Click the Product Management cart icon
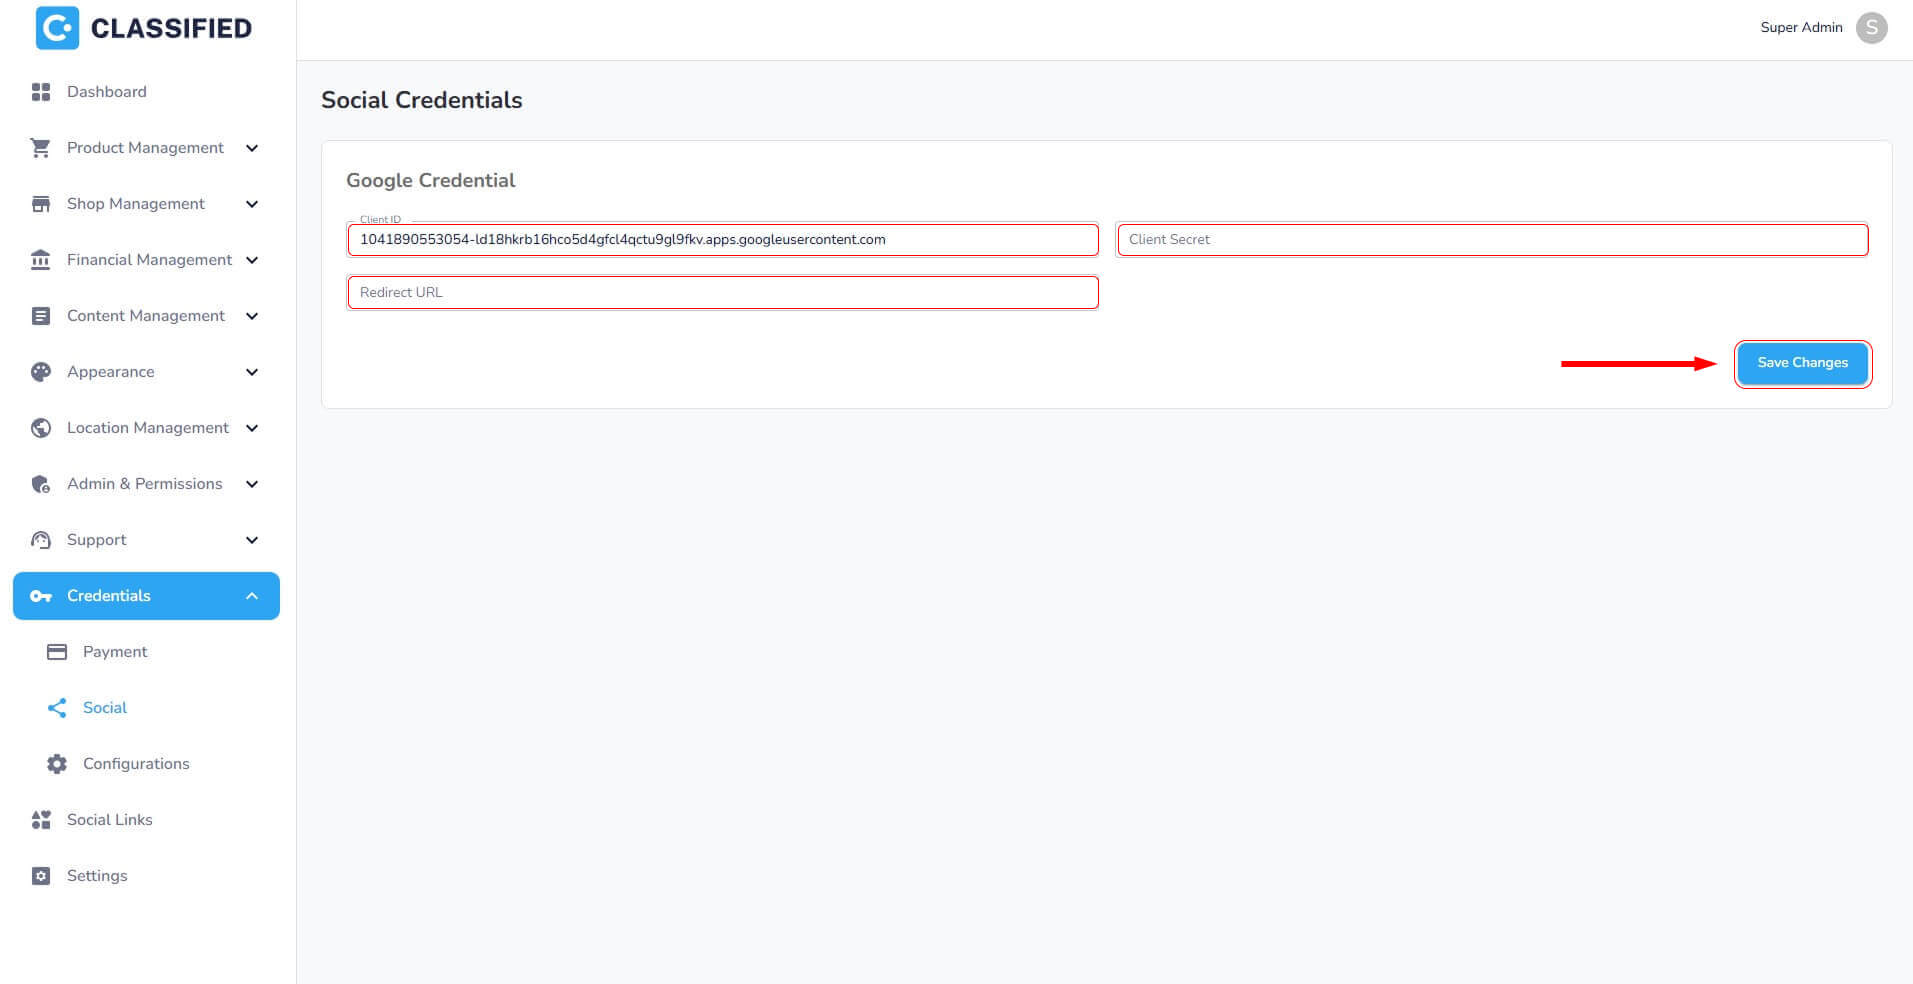 [x=41, y=148]
